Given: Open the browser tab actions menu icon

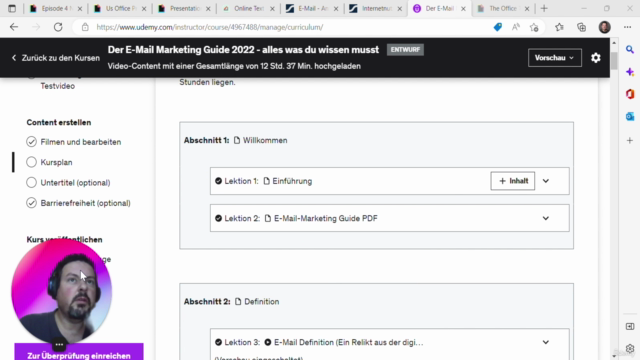Looking at the screenshot, I should click(12, 8).
